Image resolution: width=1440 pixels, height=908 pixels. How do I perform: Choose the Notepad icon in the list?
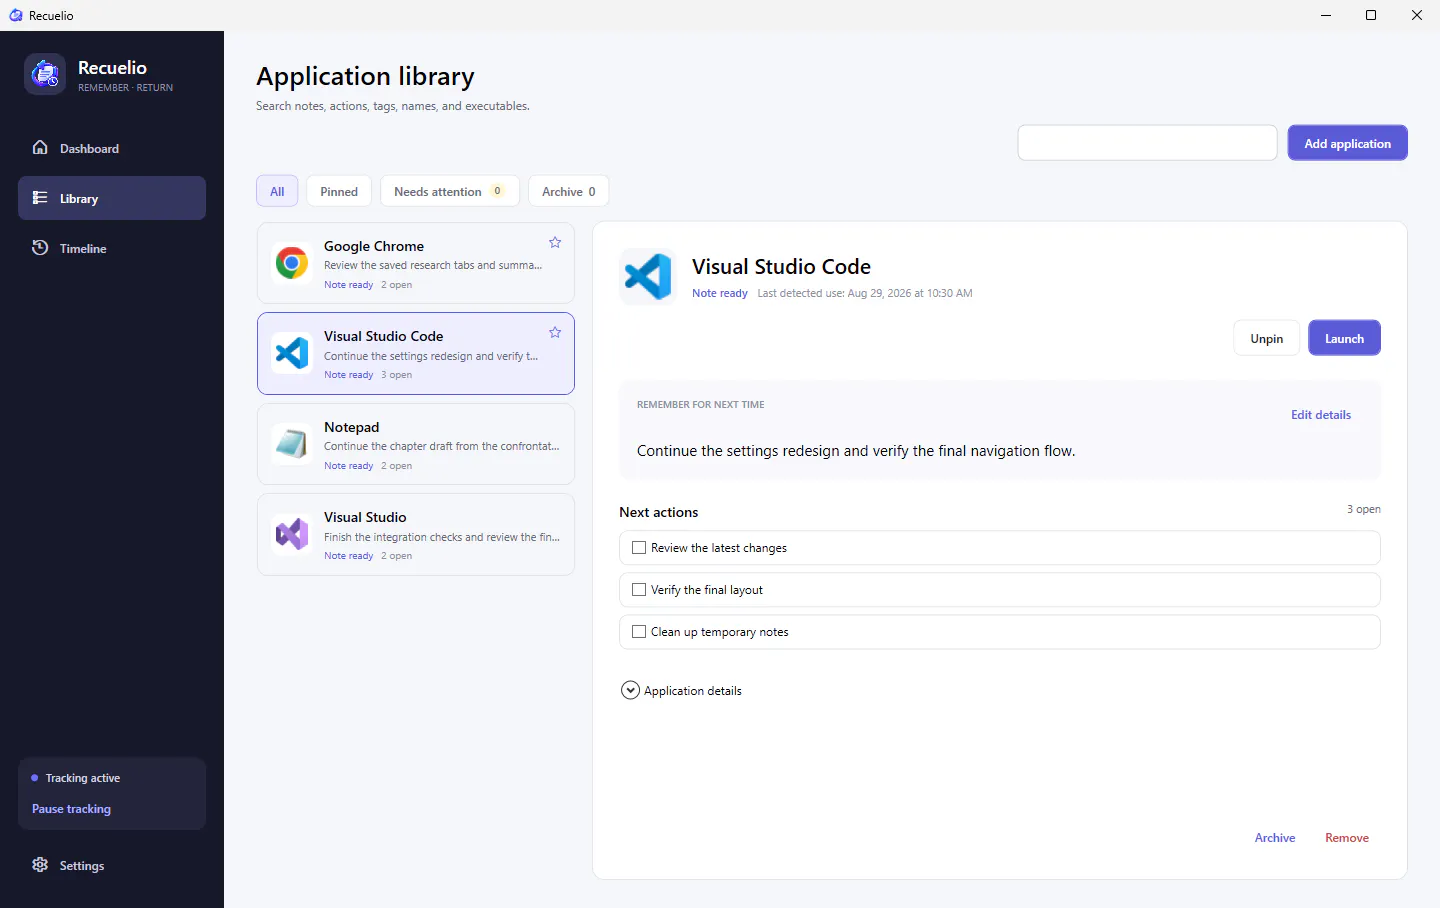[292, 444]
